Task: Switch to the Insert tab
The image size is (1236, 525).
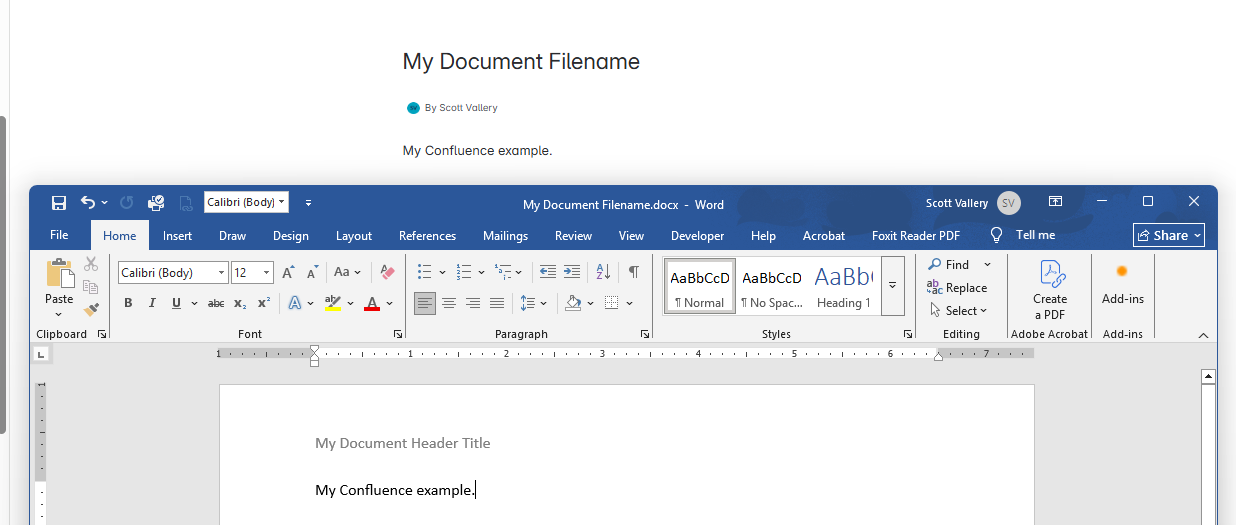Action: point(177,236)
